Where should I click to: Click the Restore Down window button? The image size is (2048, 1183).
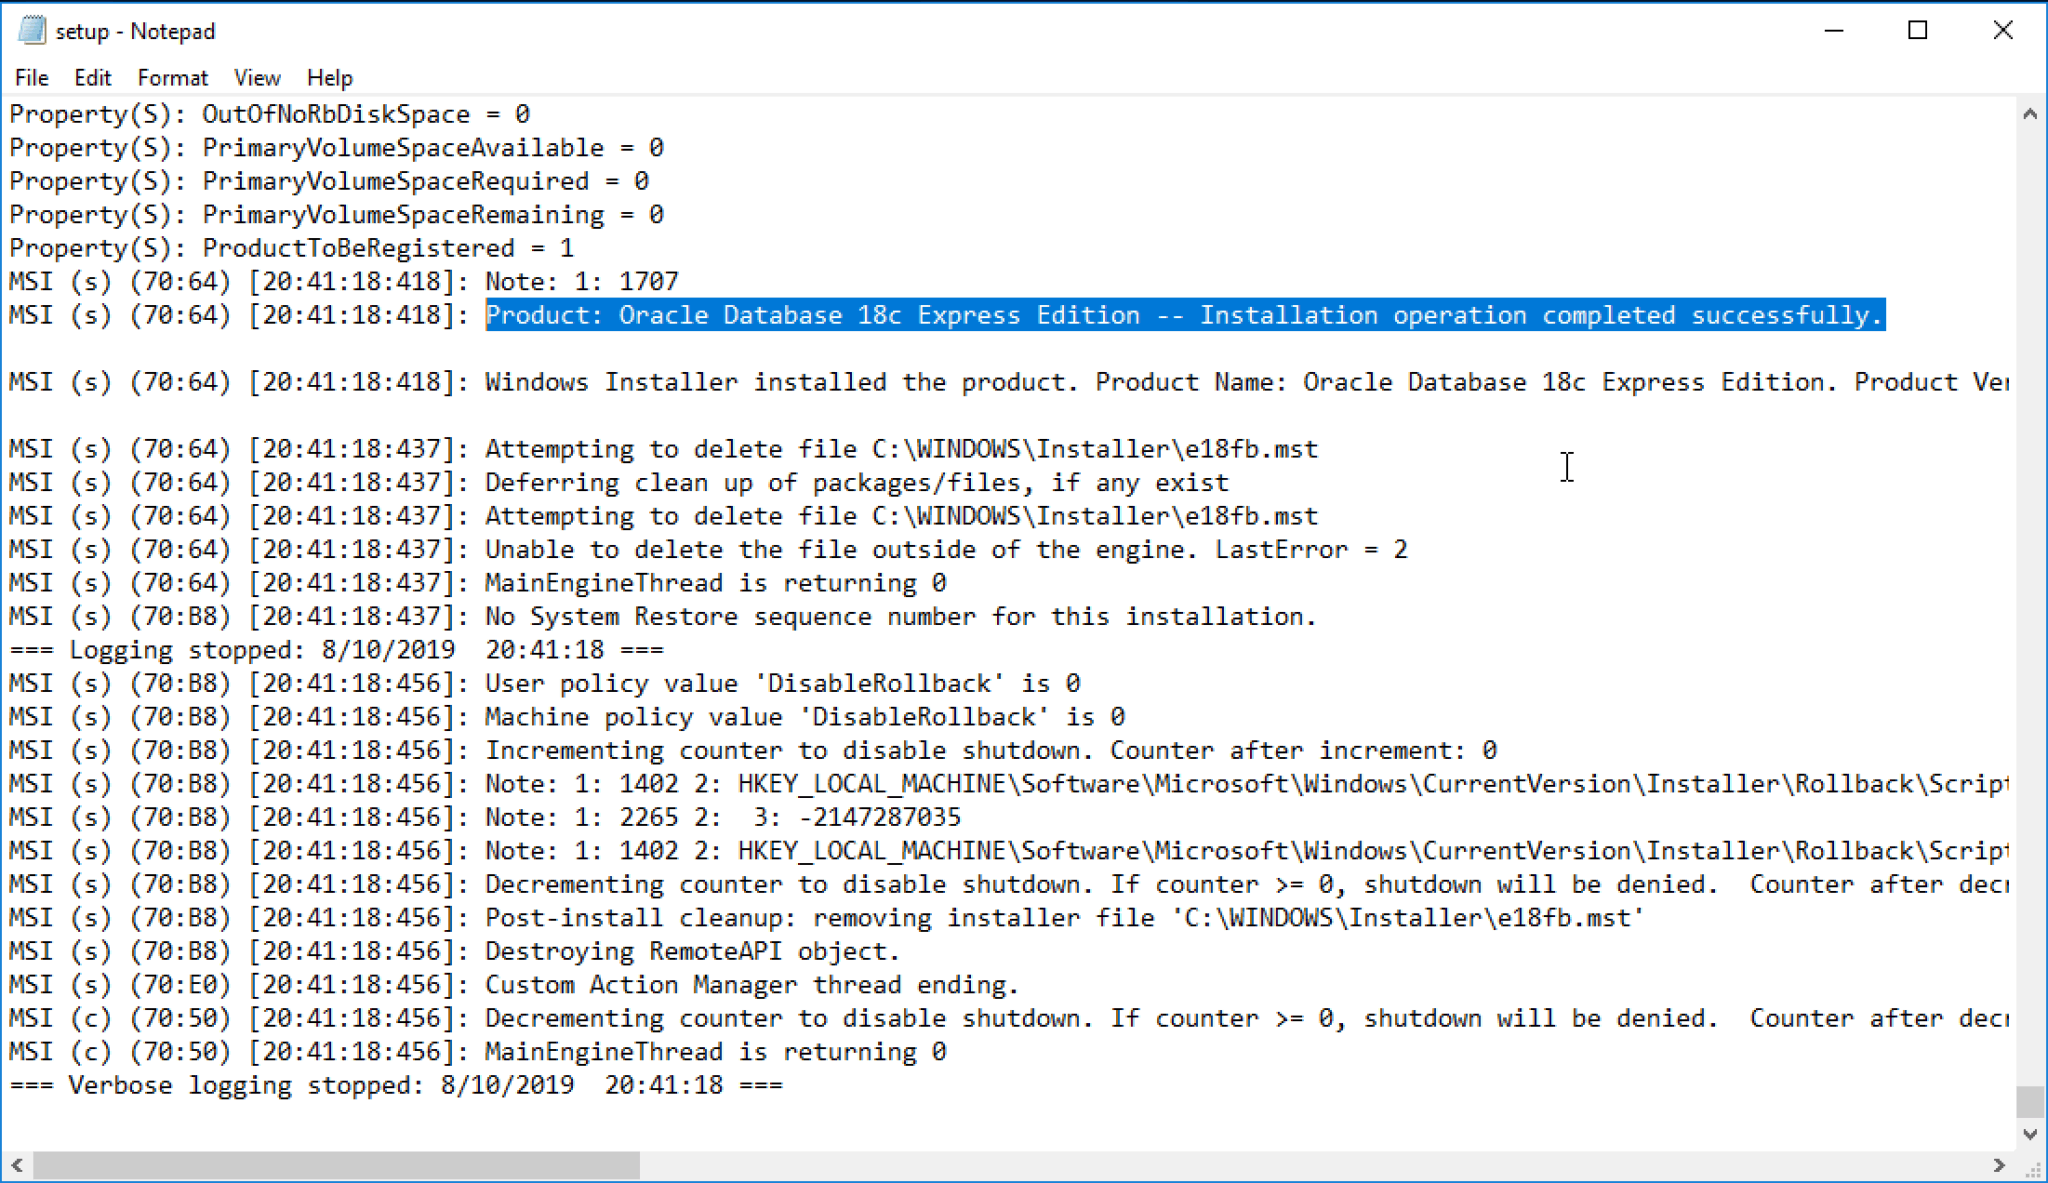(x=1918, y=30)
